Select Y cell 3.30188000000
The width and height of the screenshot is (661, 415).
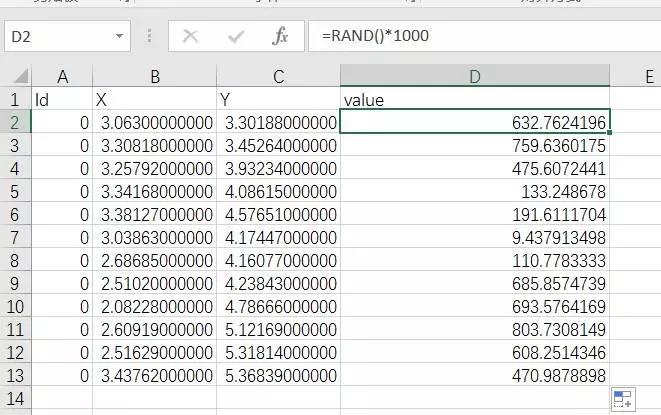pos(278,122)
